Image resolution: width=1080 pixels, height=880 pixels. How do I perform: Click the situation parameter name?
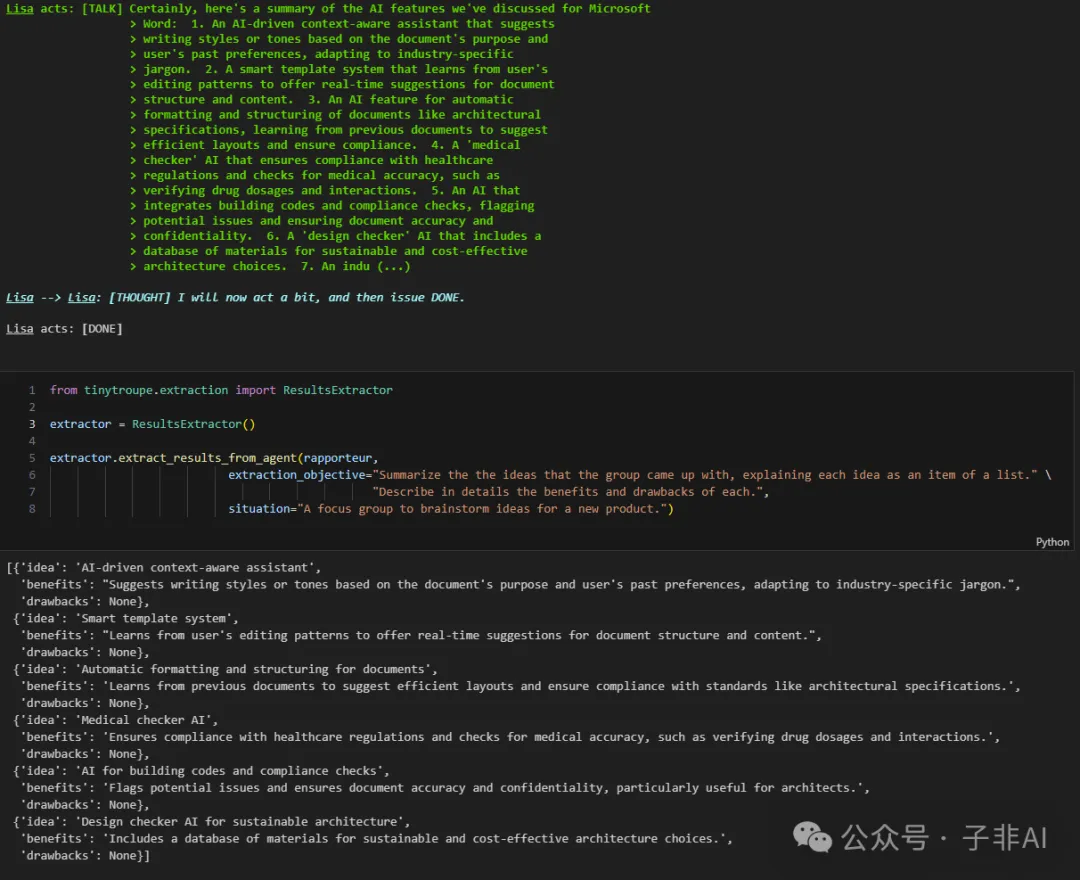coord(259,509)
